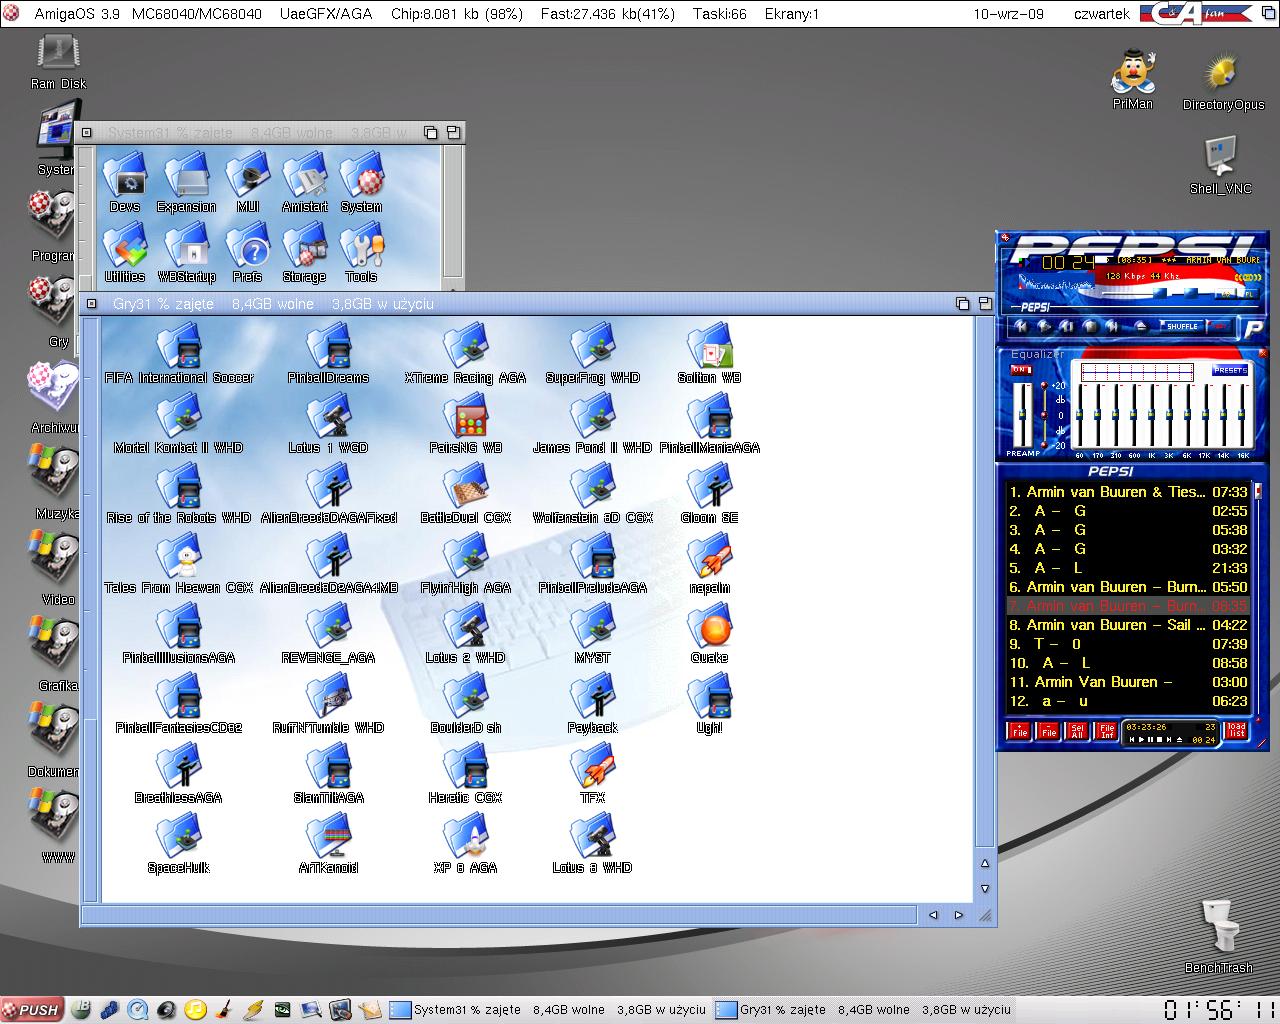This screenshot has width=1280, height=1024.
Task: Open the speaker app in the taskbar
Action: click(167, 1010)
